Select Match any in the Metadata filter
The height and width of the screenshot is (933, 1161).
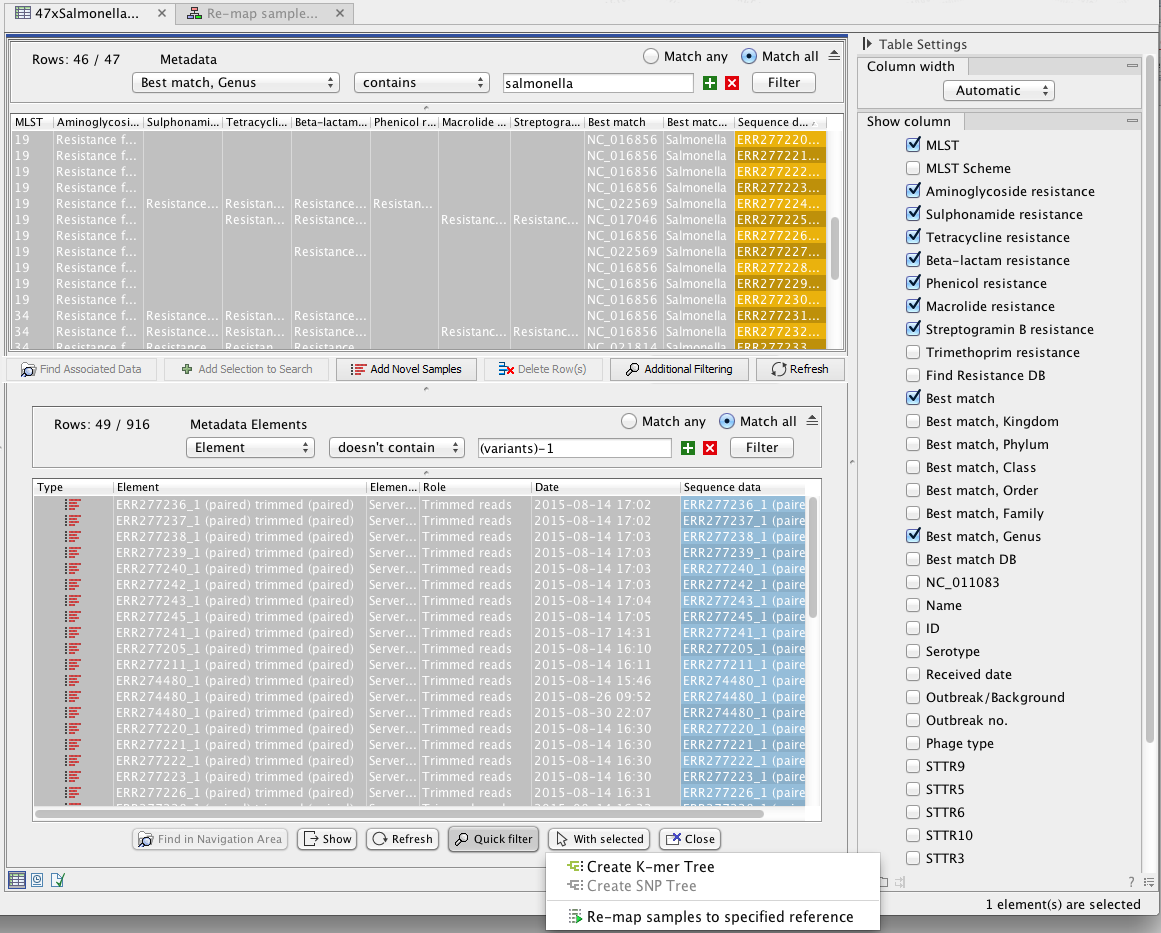(651, 57)
